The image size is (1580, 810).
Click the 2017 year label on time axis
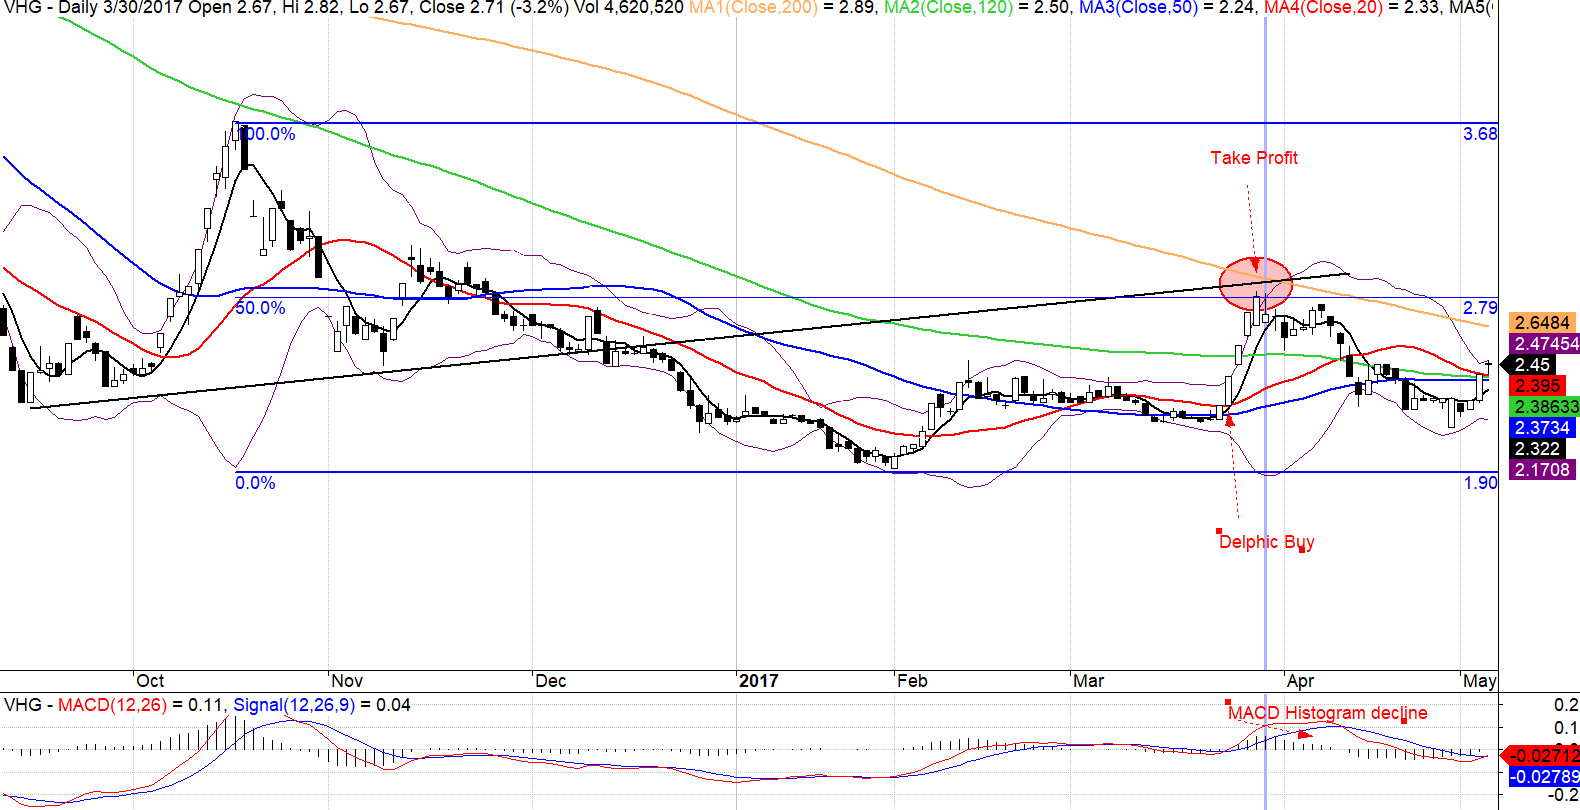(x=758, y=681)
